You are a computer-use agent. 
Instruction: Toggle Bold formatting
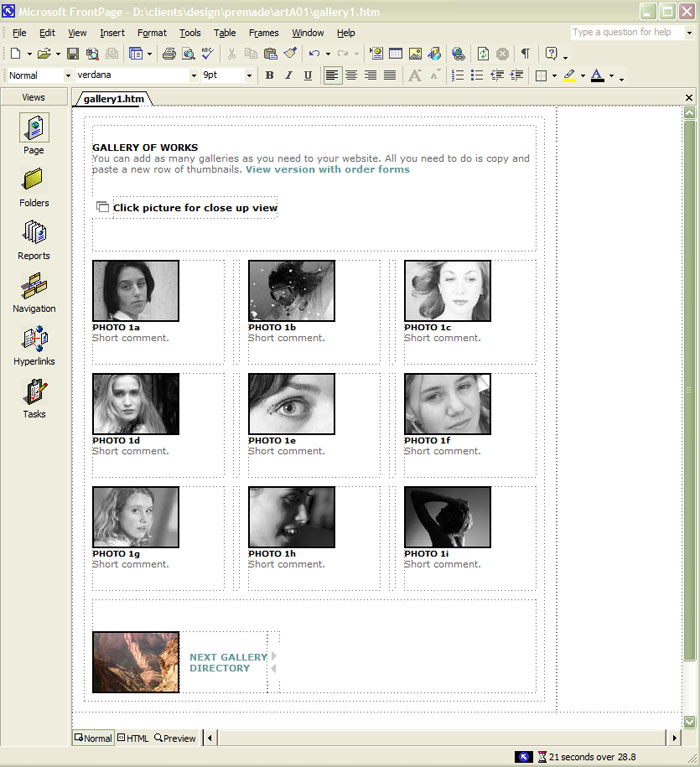pos(269,76)
